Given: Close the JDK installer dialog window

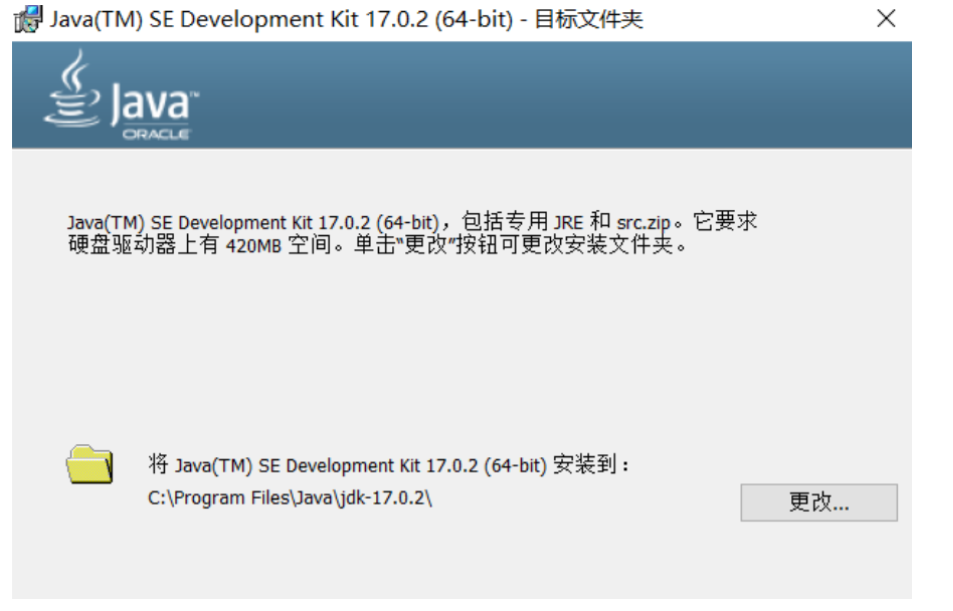Looking at the screenshot, I should 886,19.
